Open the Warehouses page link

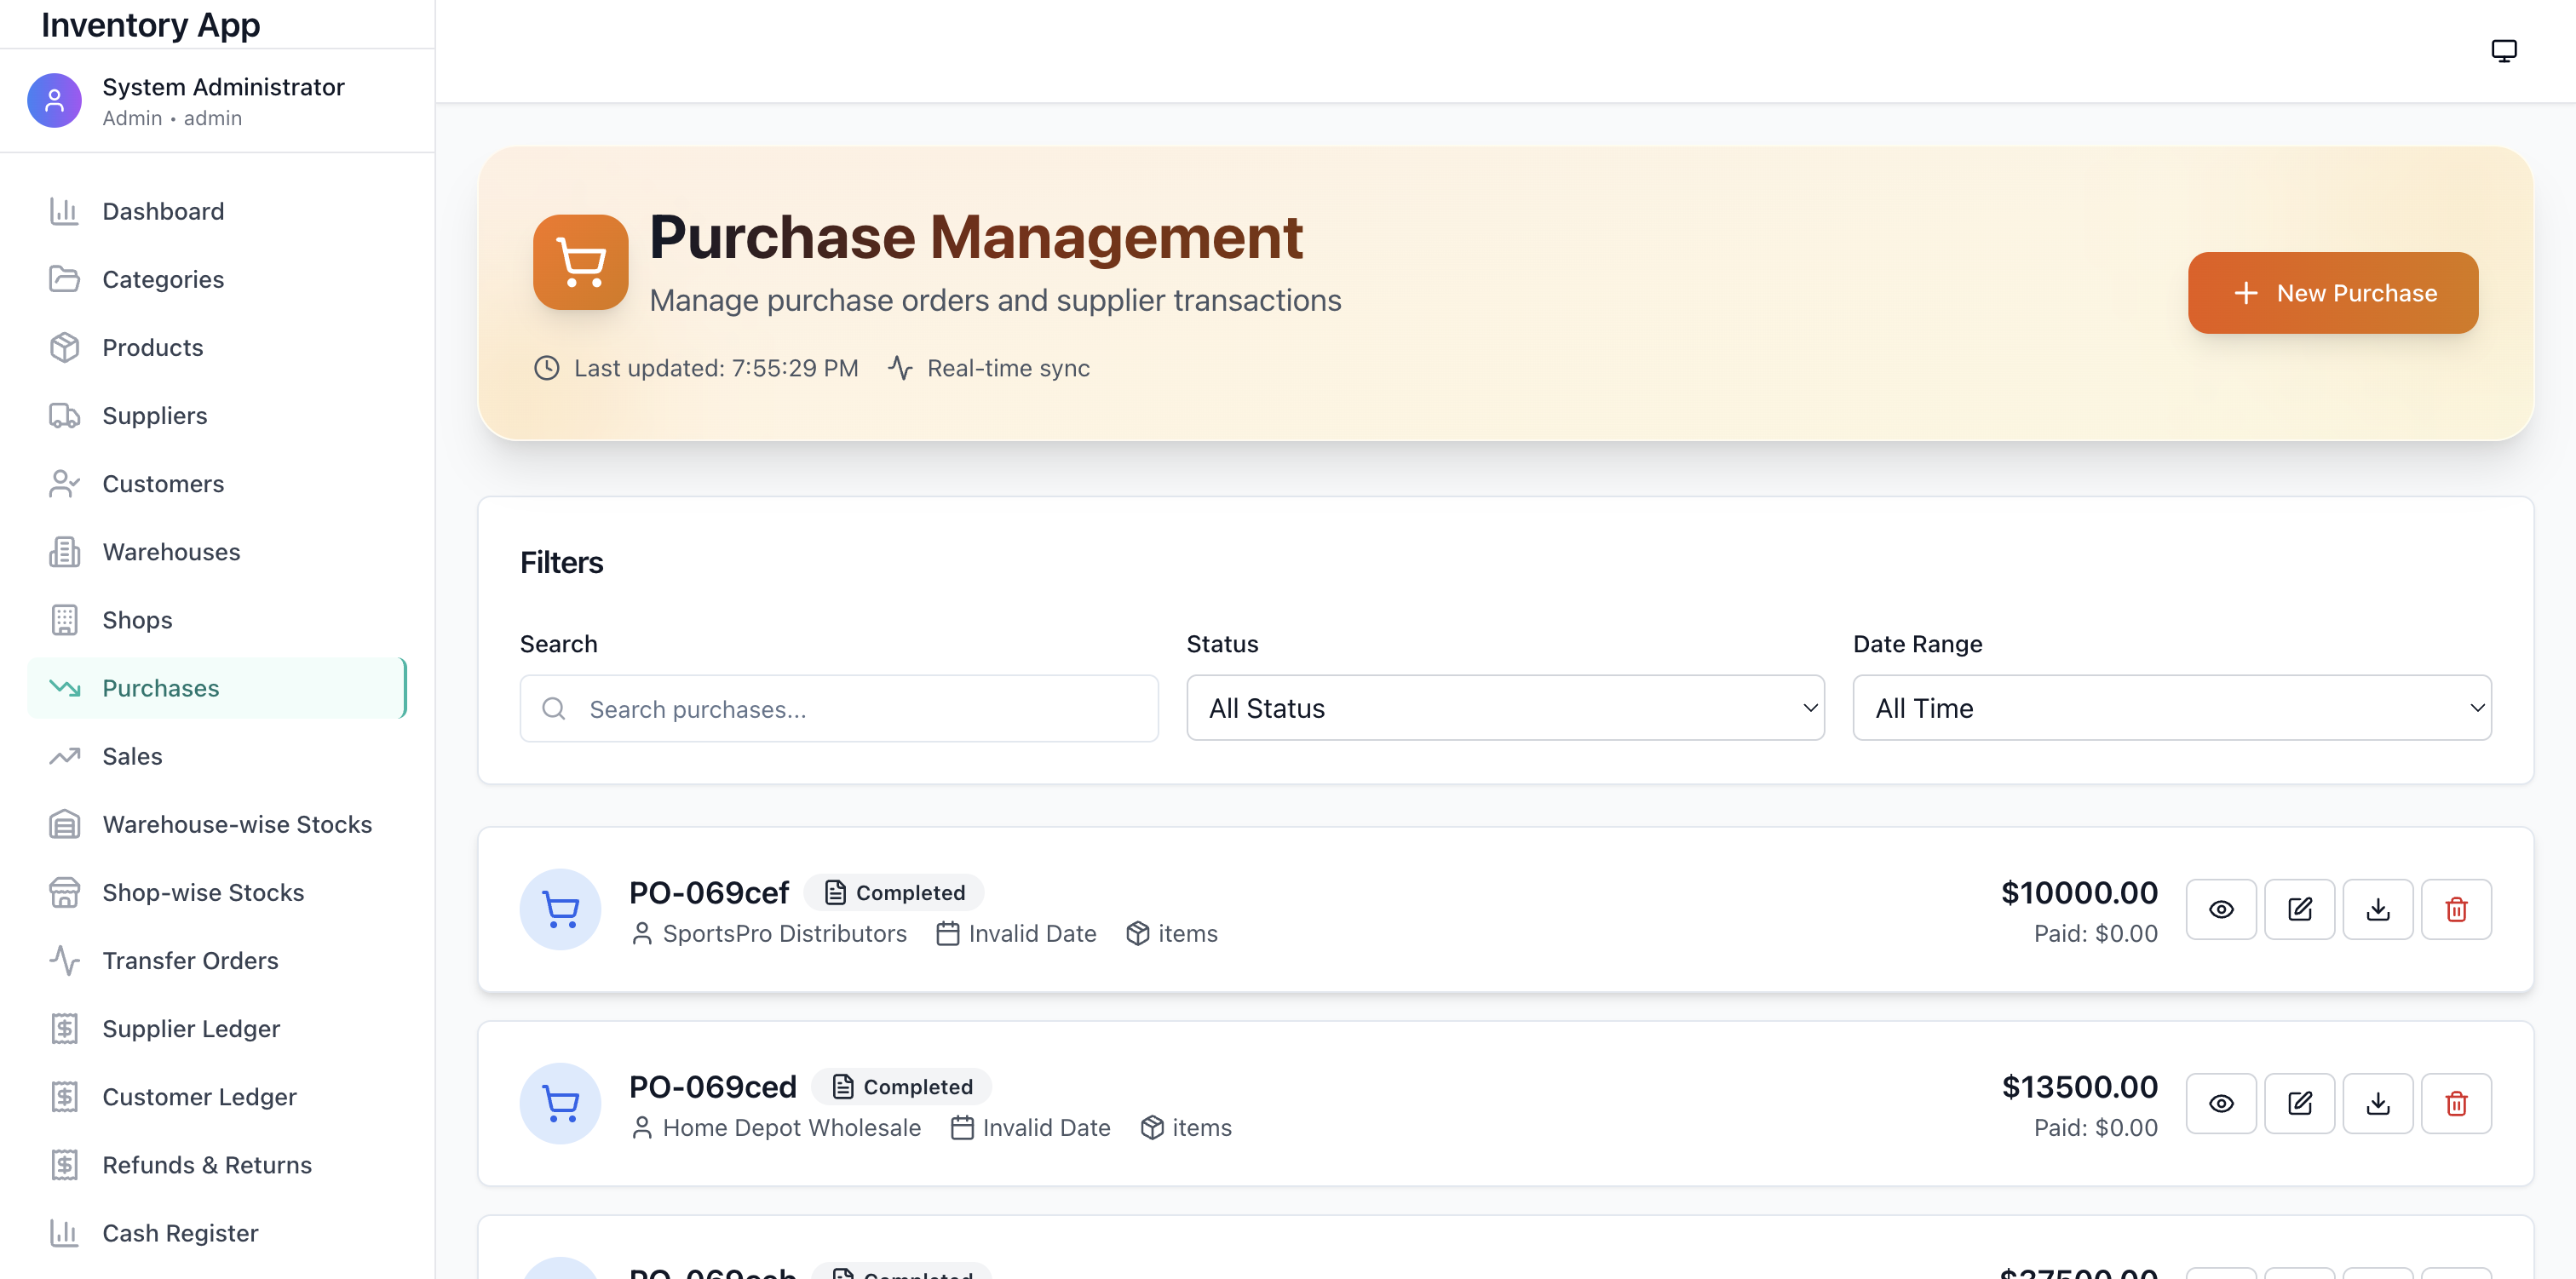217,551
